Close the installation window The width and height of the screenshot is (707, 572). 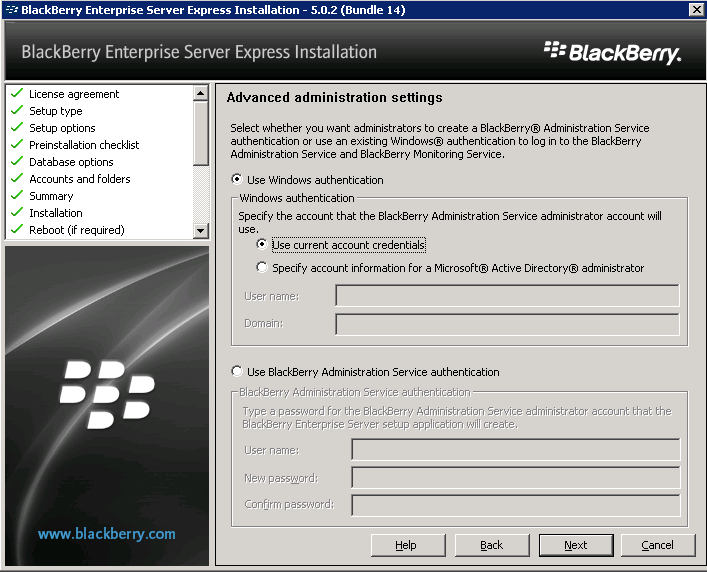coord(696,9)
